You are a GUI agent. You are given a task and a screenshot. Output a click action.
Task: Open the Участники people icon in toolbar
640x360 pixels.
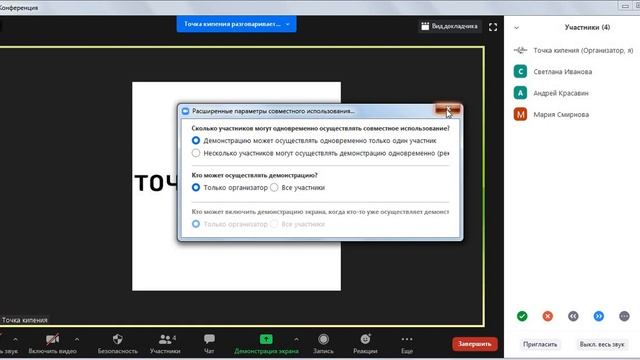coord(165,339)
